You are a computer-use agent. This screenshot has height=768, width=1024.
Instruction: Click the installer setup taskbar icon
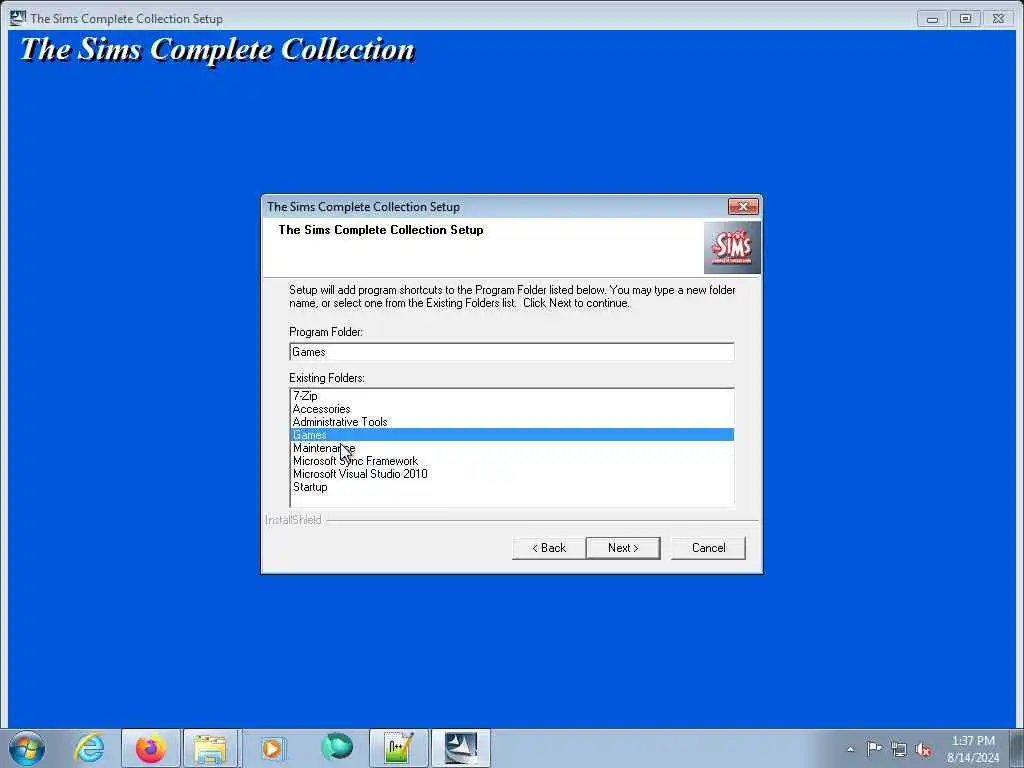(x=460, y=748)
